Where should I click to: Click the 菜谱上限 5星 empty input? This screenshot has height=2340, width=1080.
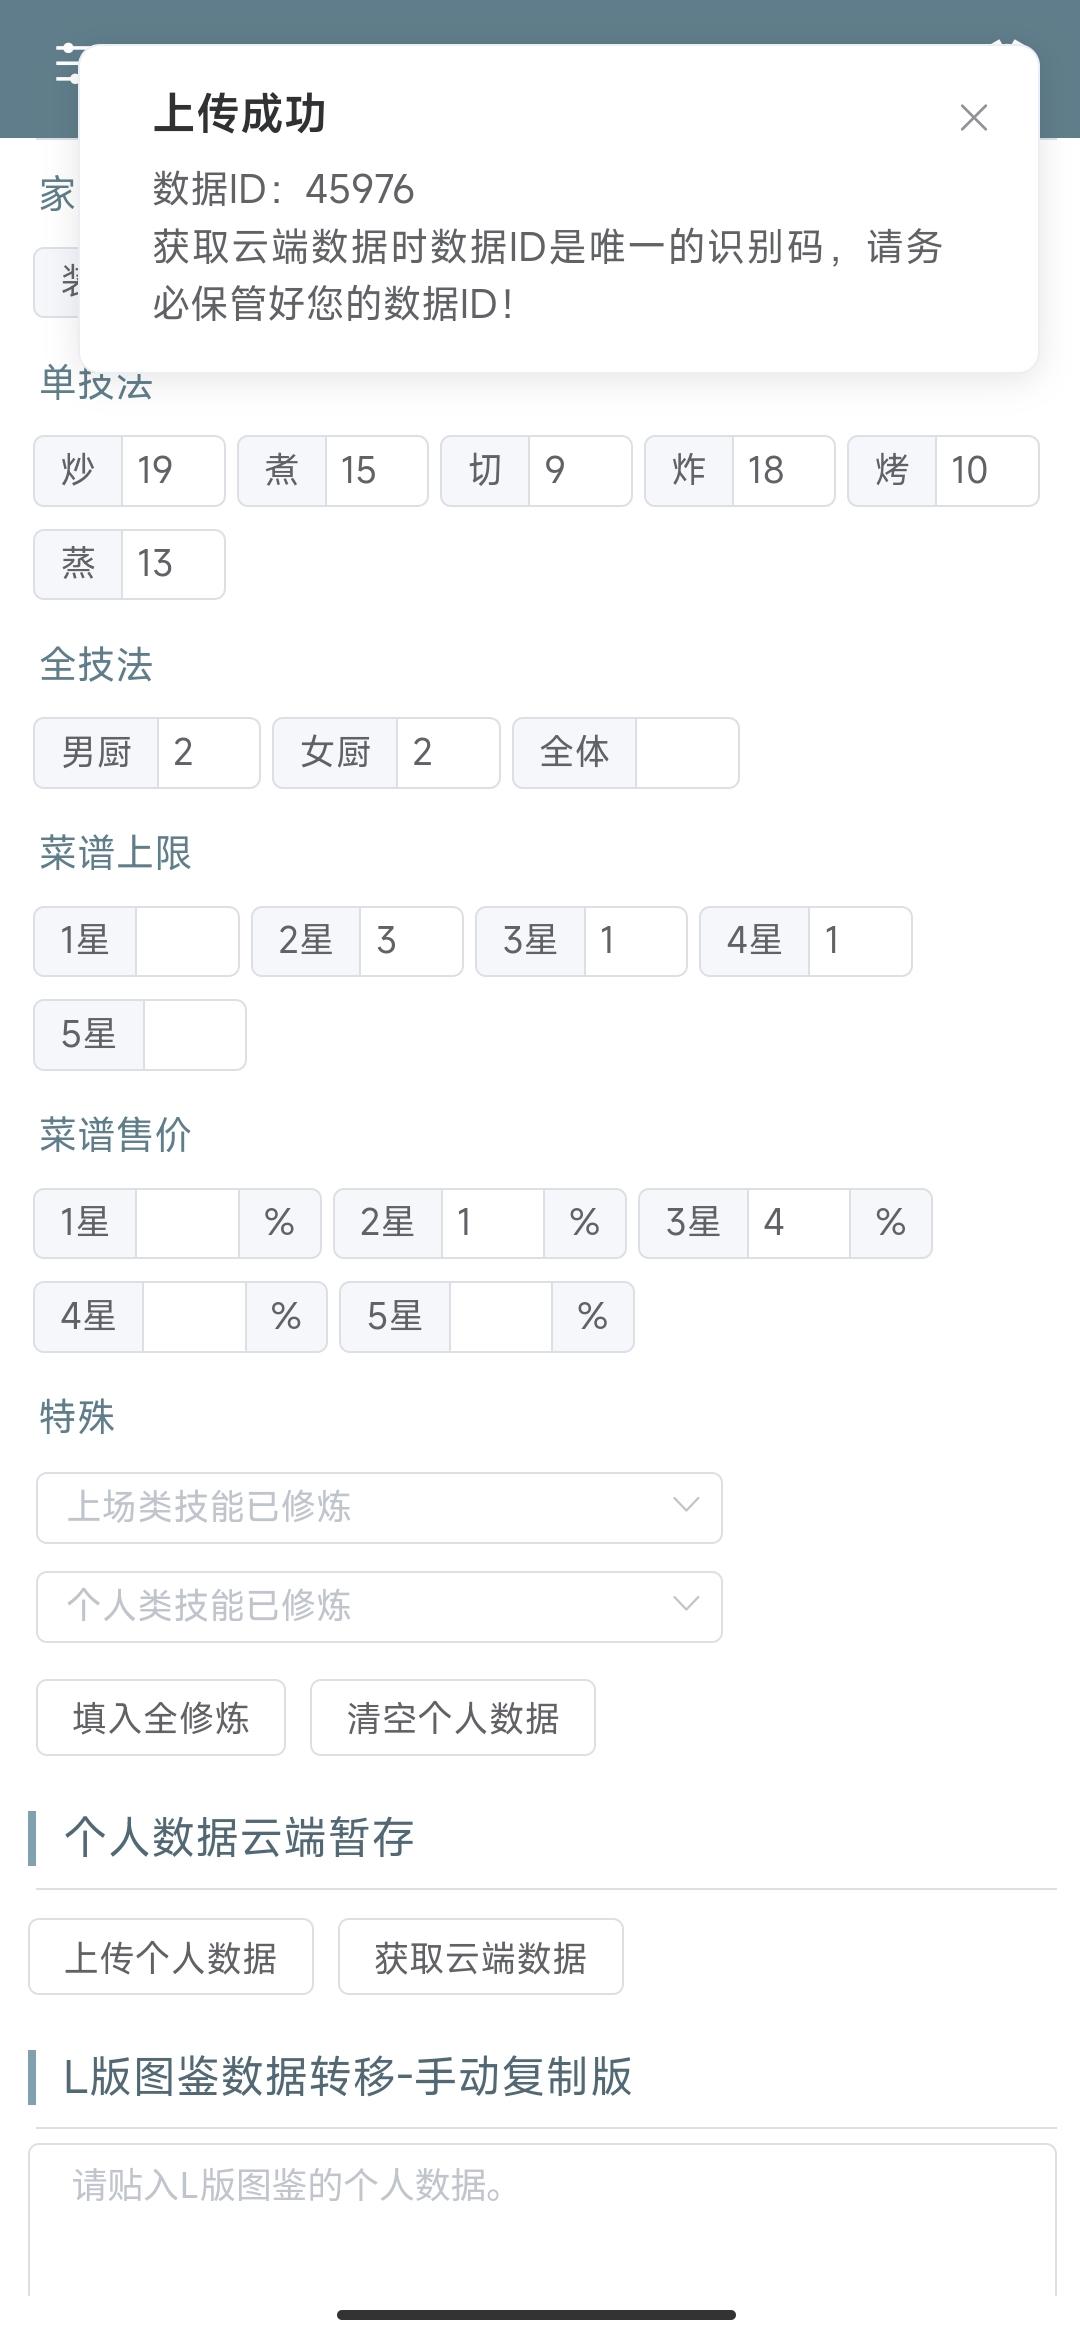click(x=194, y=1035)
